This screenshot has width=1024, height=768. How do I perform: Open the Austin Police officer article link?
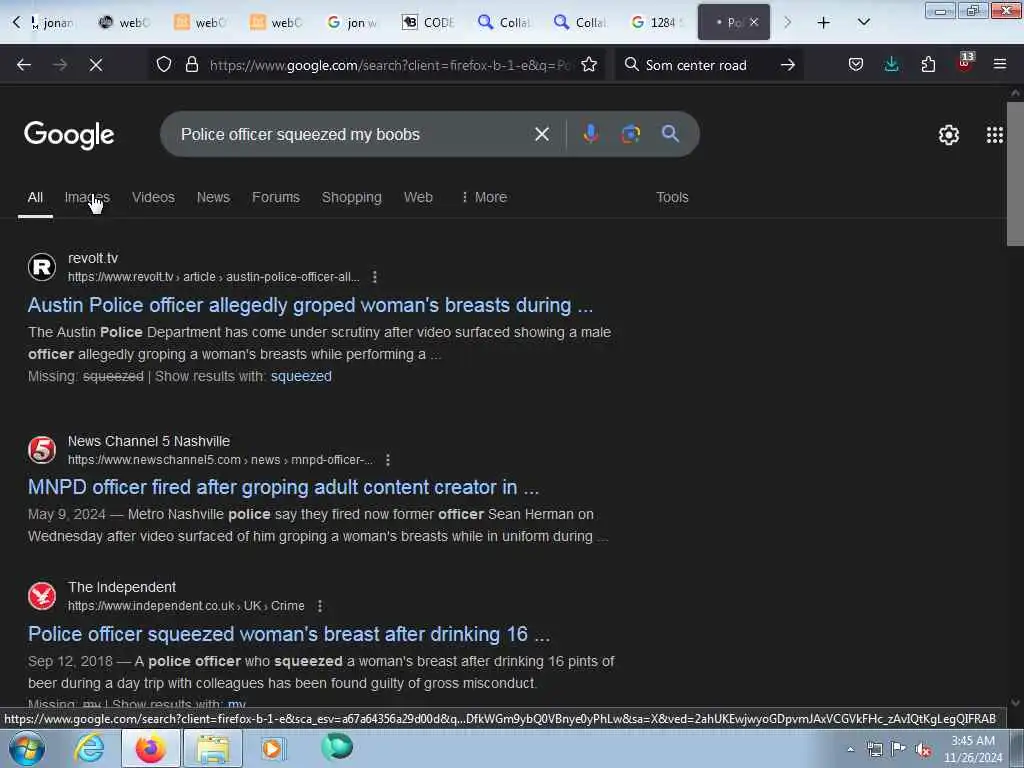point(310,305)
